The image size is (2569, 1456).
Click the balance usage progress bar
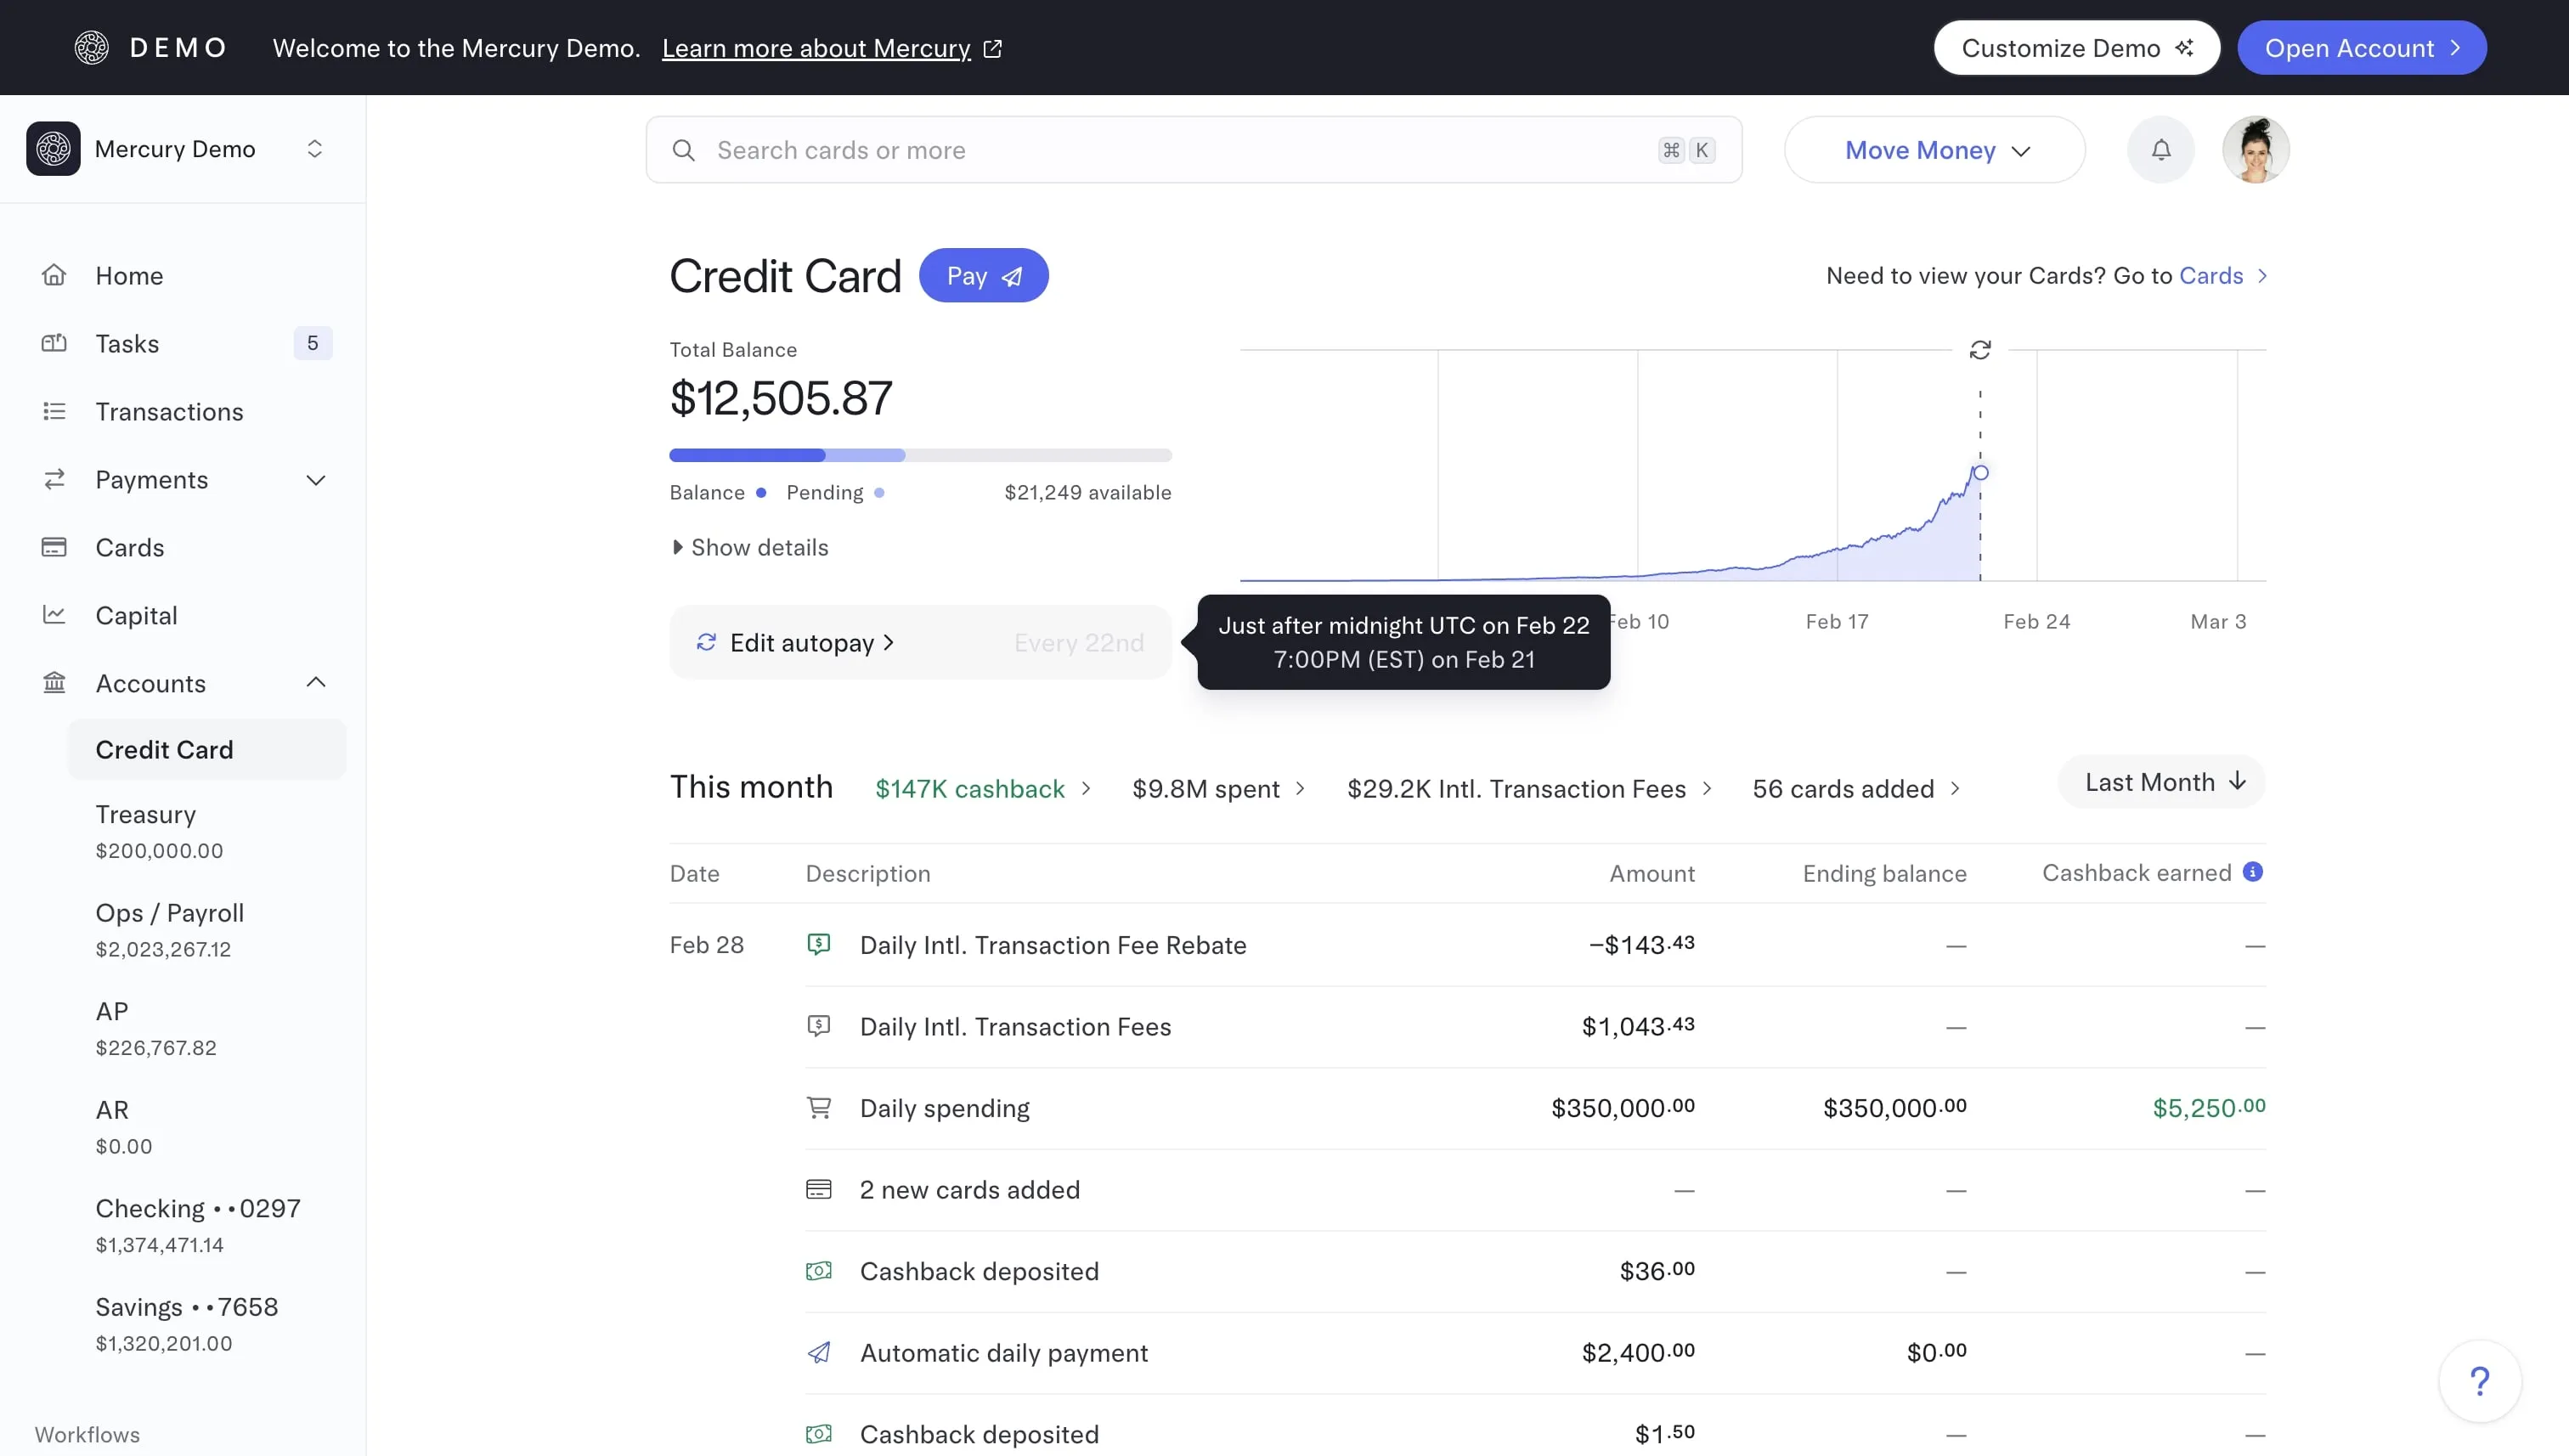tap(920, 455)
